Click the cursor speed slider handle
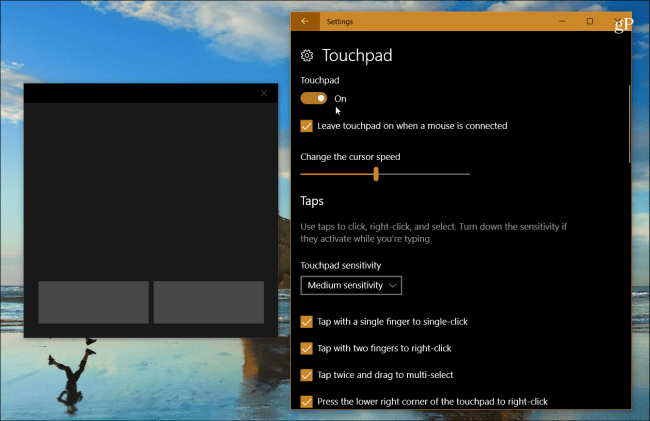650x421 pixels. point(376,174)
